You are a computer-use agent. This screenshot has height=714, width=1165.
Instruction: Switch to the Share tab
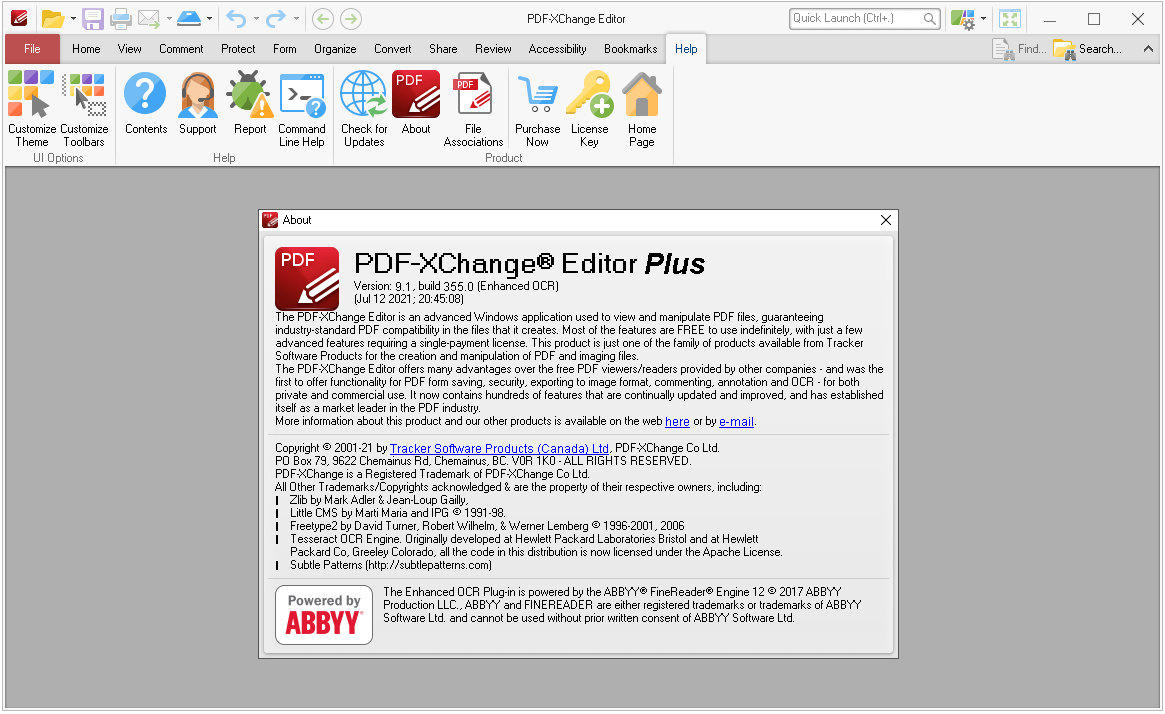(443, 49)
